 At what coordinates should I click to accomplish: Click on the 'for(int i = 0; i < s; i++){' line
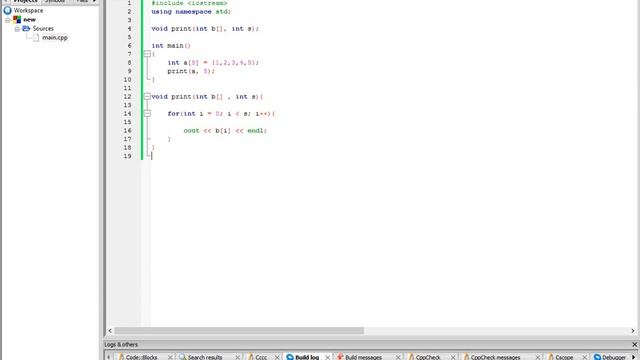pos(221,113)
